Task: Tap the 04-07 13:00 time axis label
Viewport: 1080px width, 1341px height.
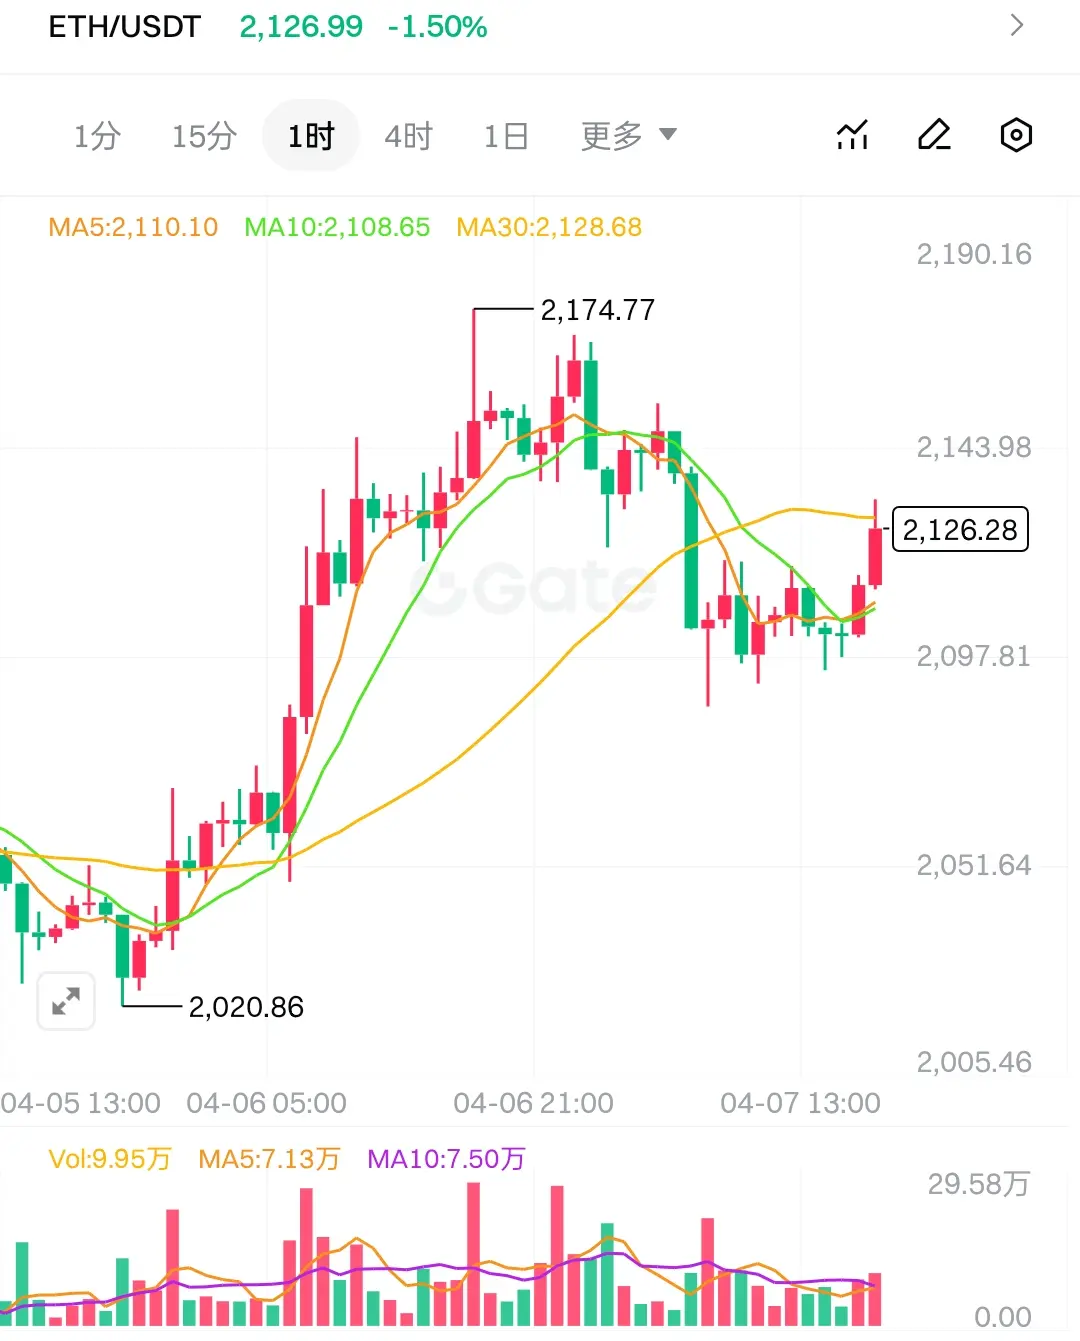Action: [x=800, y=1103]
